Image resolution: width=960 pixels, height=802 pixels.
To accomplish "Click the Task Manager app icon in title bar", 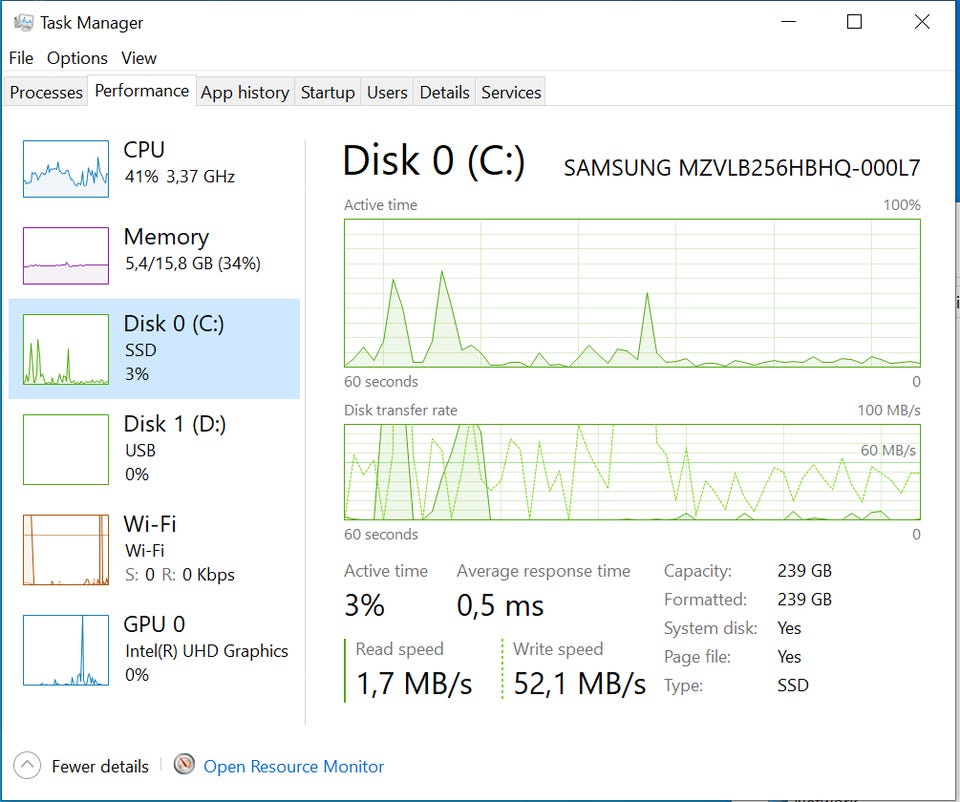I will (x=23, y=22).
